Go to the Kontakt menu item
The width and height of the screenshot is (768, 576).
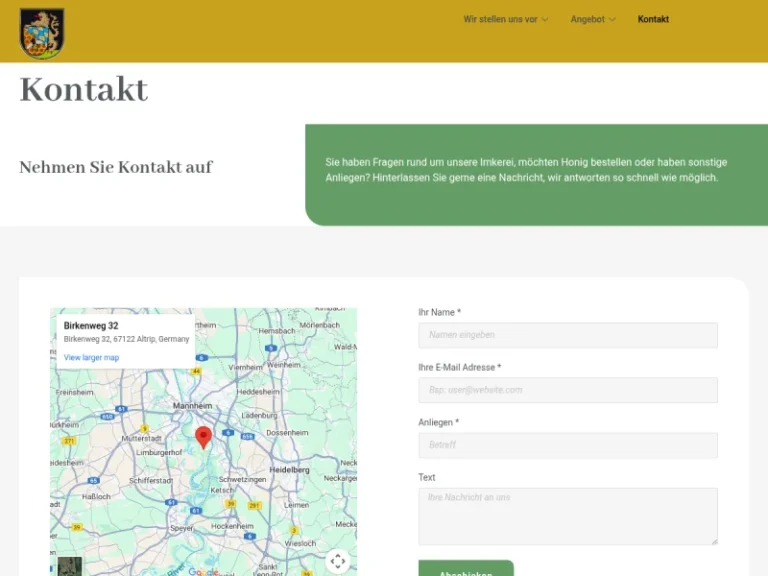pyautogui.click(x=653, y=20)
